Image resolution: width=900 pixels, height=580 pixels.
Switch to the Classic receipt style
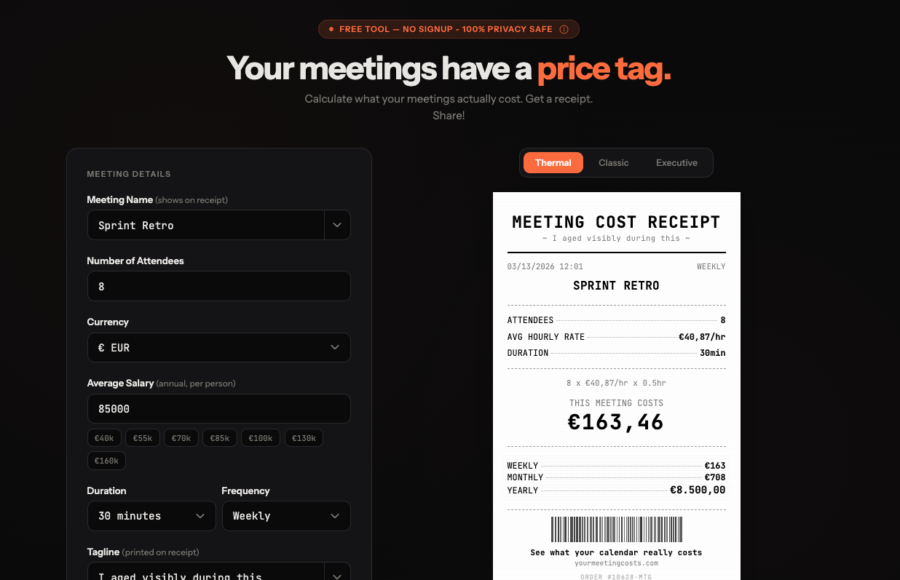pyautogui.click(x=613, y=163)
